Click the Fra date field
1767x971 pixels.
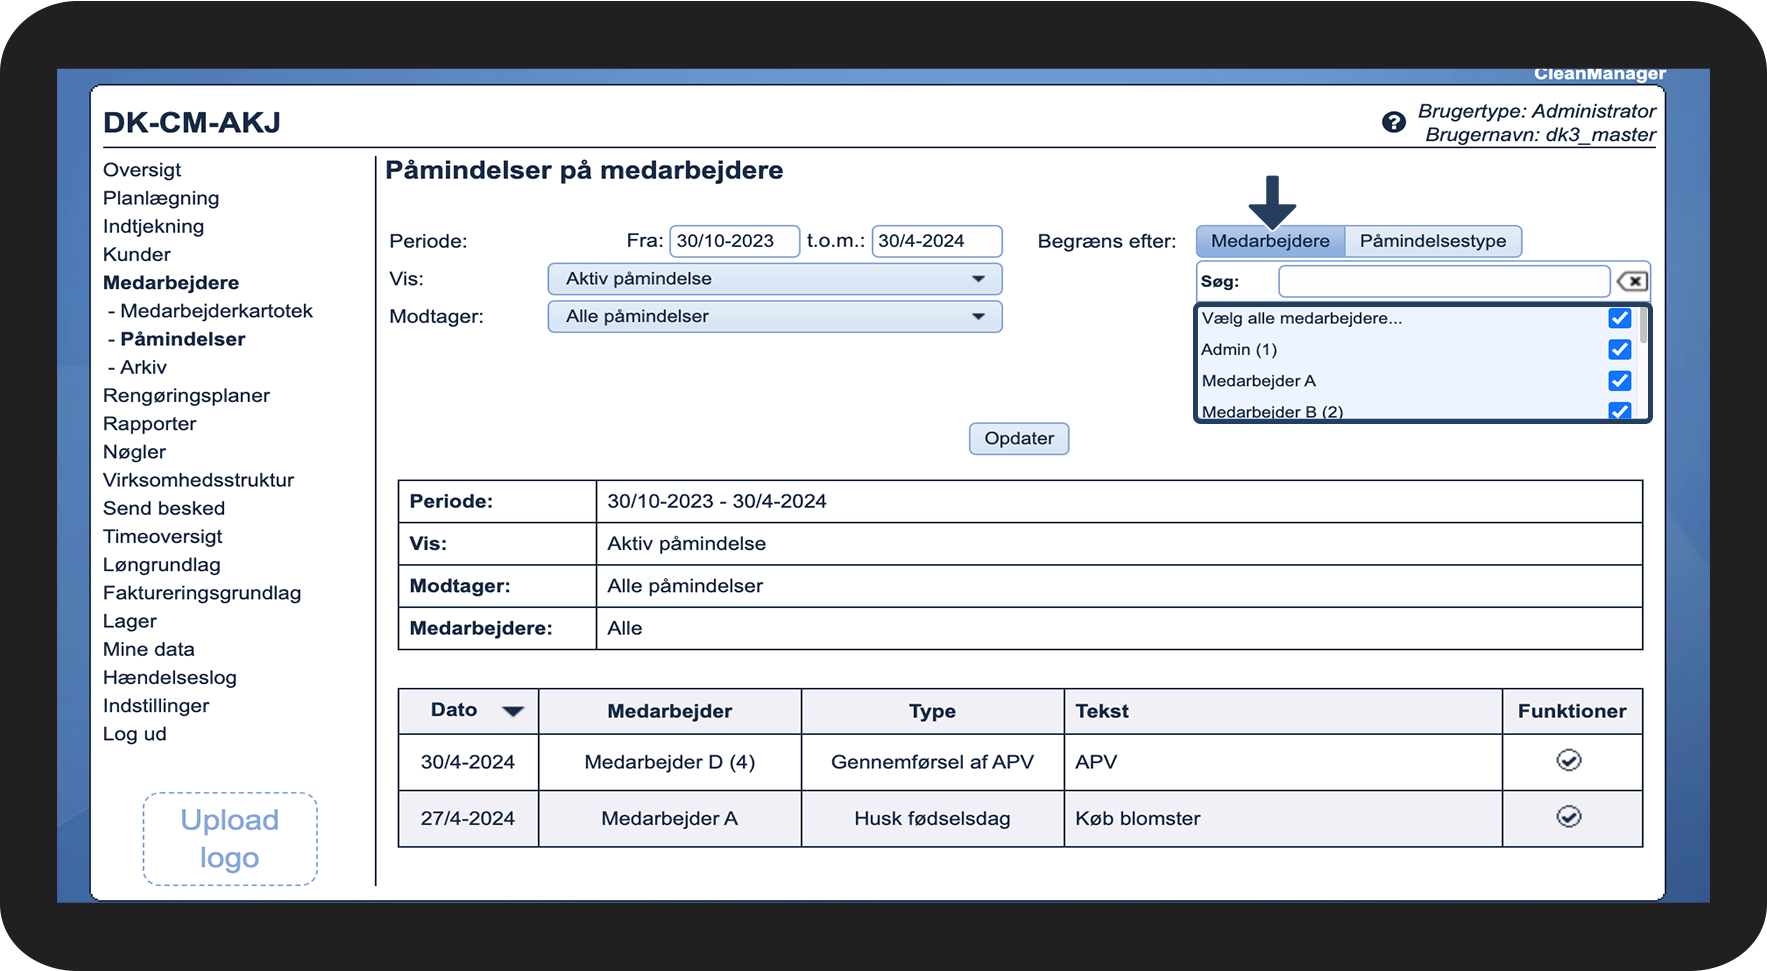[x=734, y=241]
